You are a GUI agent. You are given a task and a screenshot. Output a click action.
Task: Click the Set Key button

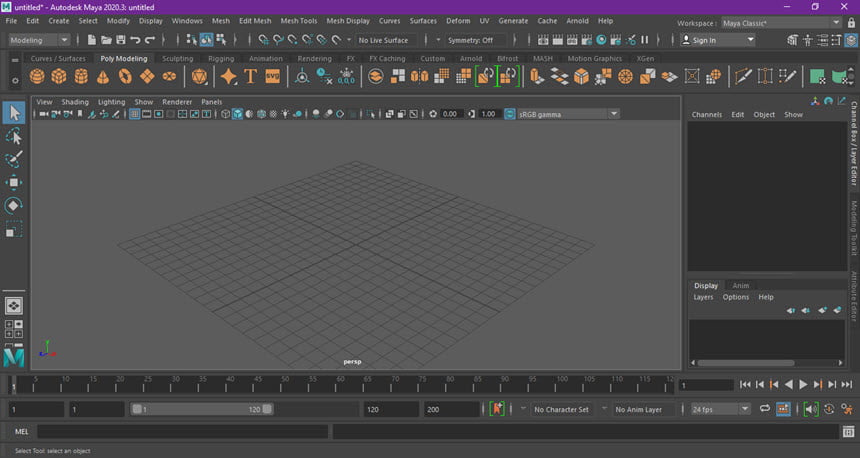[x=497, y=409]
